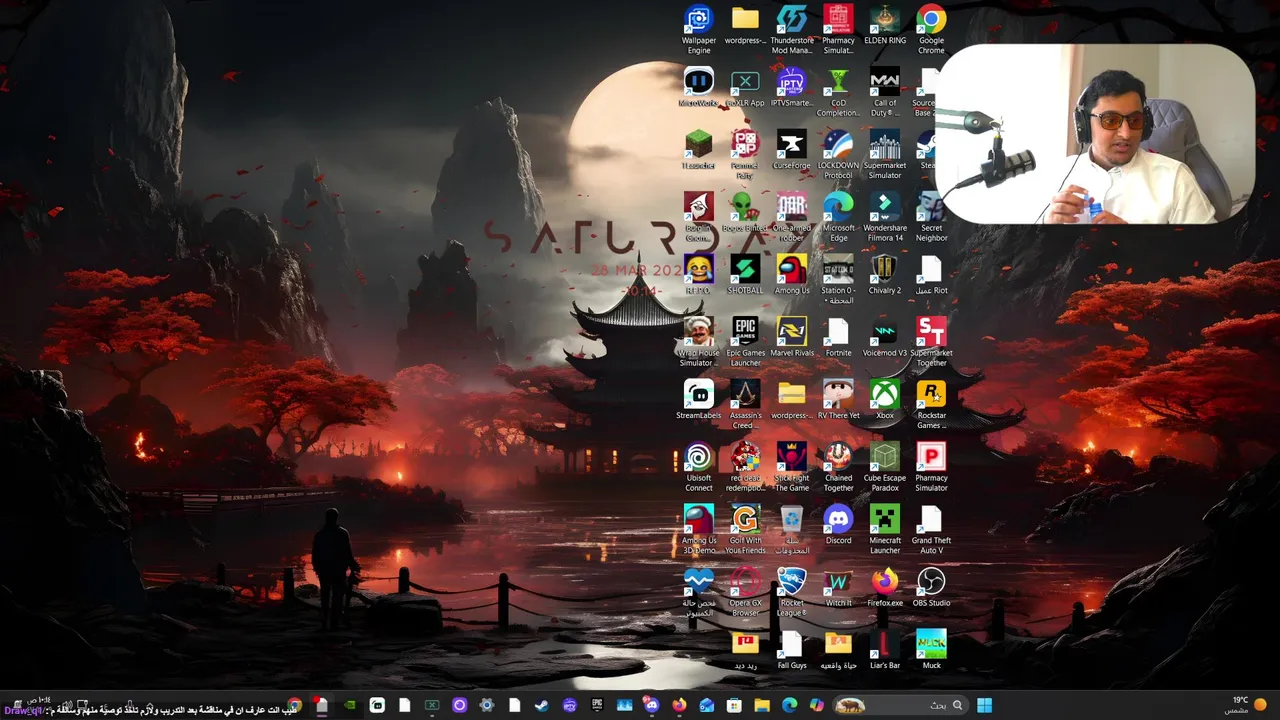Screen dimensions: 1280x720
Task: Select the One-armed robber desktop icon
Action: tap(792, 217)
